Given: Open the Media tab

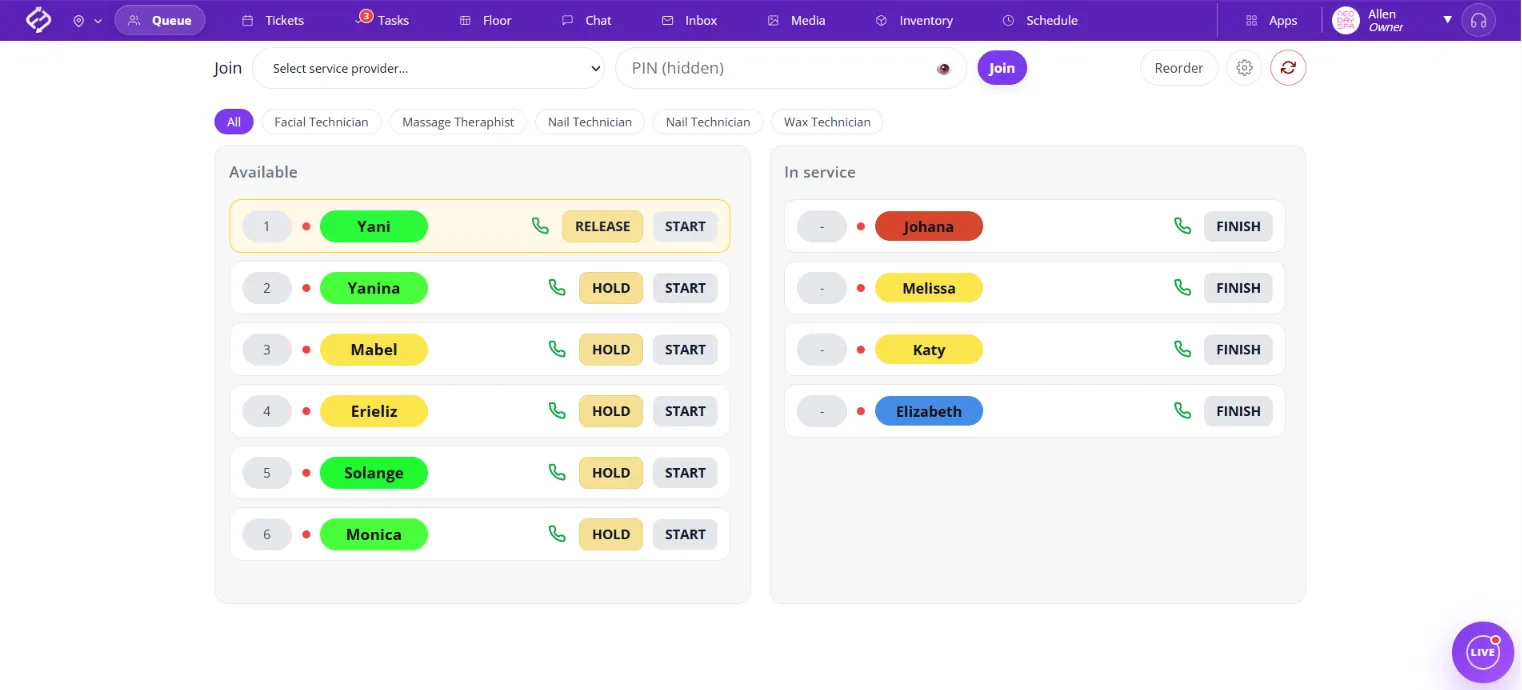Looking at the screenshot, I should [796, 20].
